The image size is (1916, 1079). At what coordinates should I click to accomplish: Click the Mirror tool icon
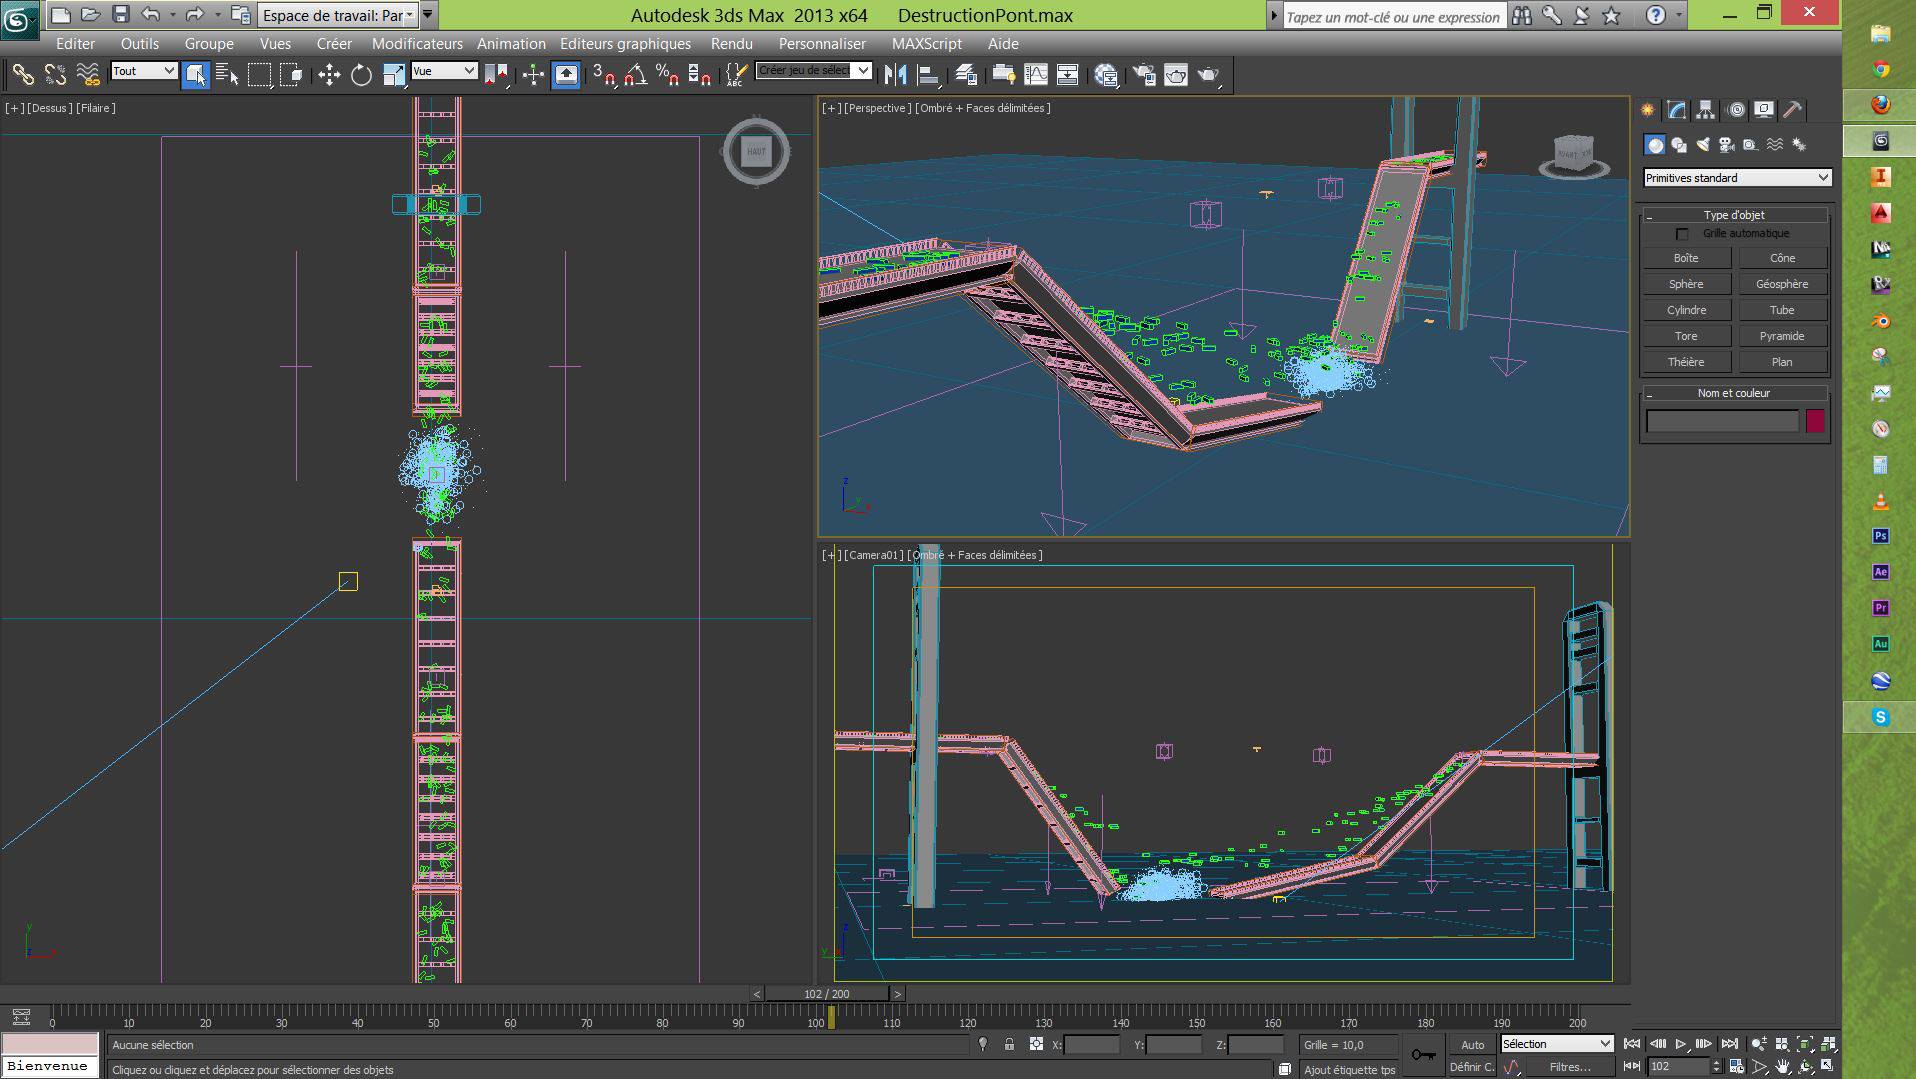point(895,75)
